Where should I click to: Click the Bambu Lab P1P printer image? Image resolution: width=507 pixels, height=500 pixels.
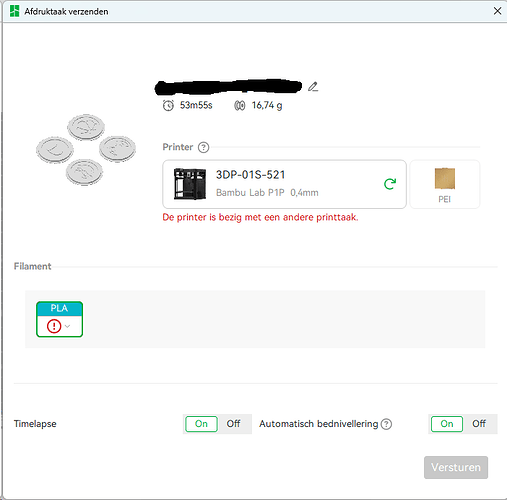[x=190, y=184]
